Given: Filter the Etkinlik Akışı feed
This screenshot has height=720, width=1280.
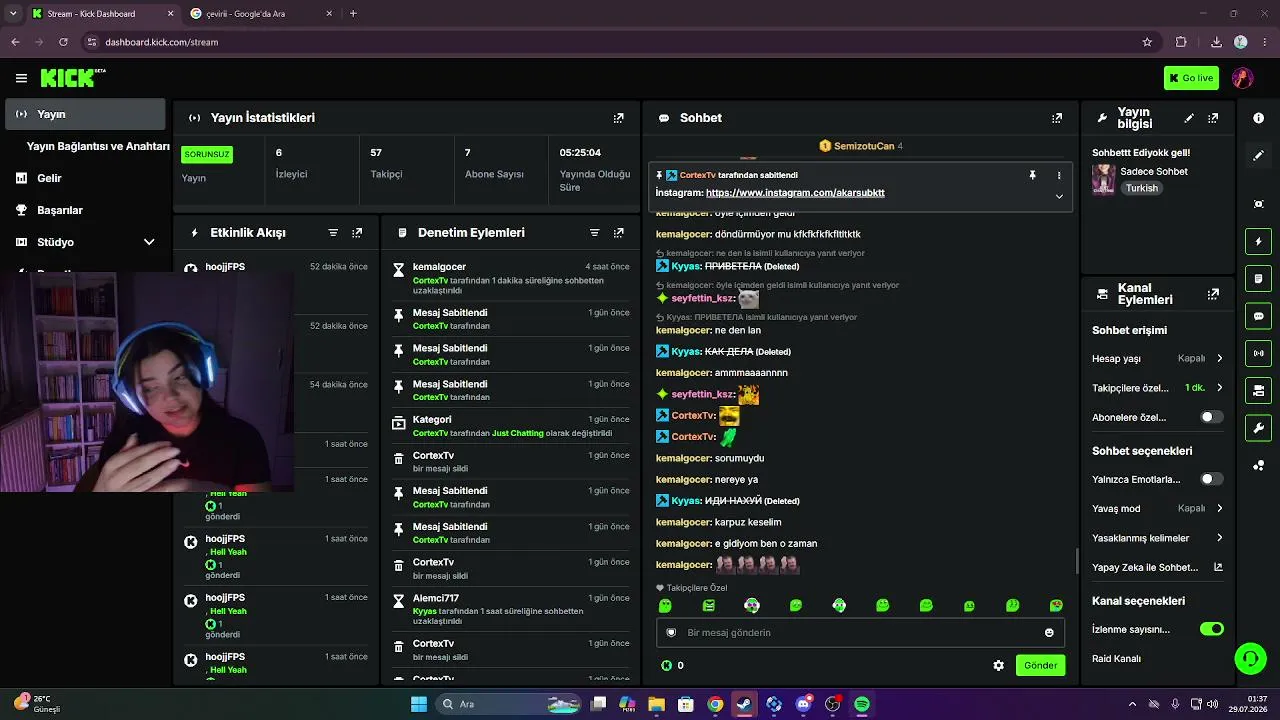Looking at the screenshot, I should [333, 233].
